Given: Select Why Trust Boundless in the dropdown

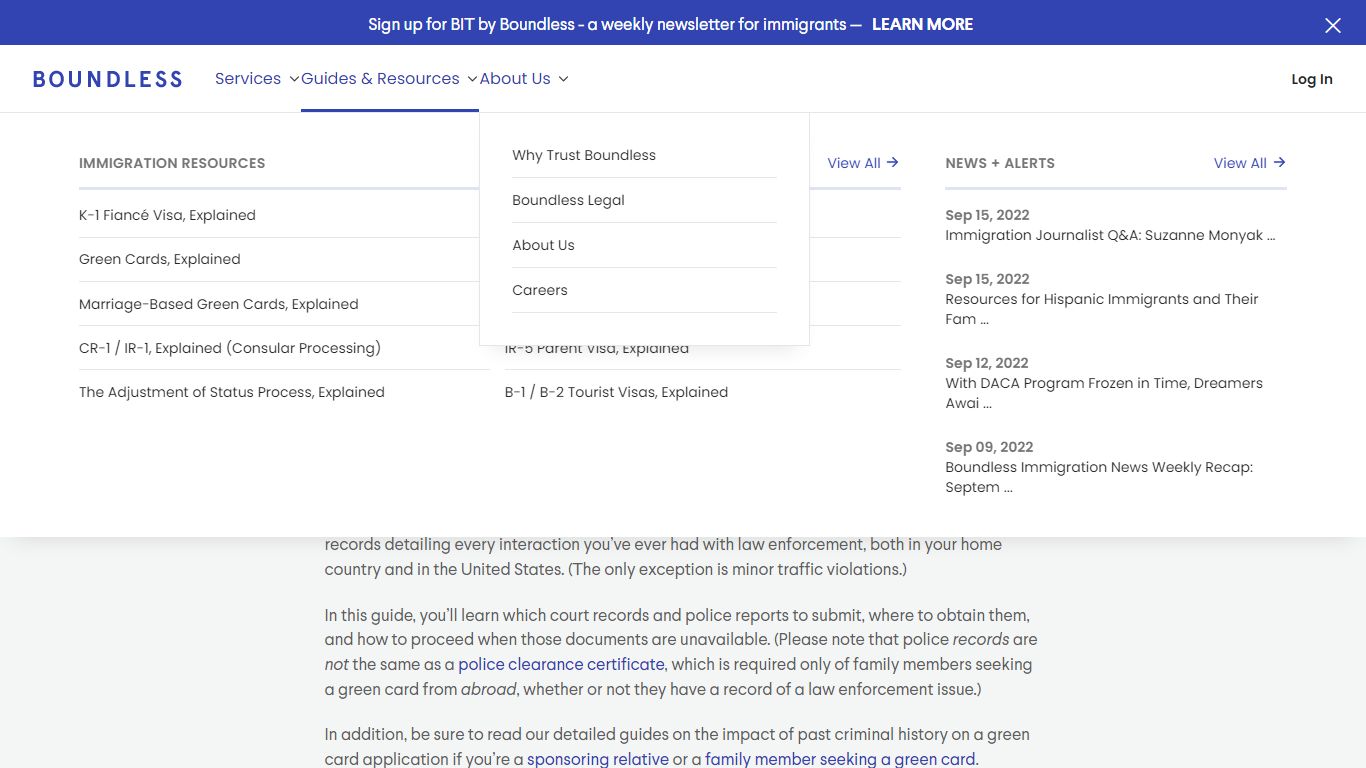Looking at the screenshot, I should click(584, 155).
